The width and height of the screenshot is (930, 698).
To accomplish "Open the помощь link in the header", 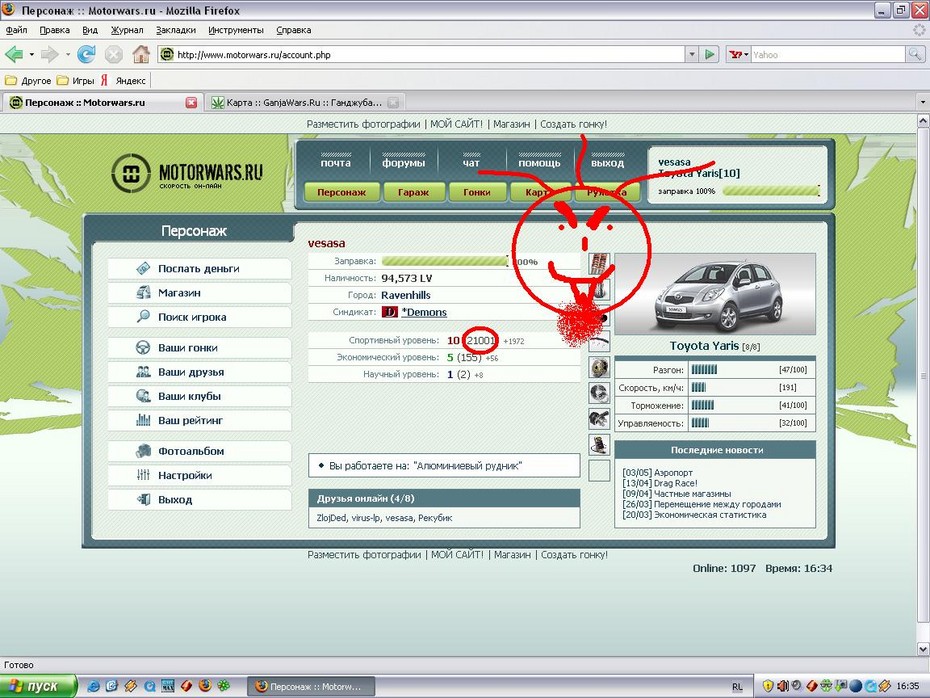I will (539, 162).
